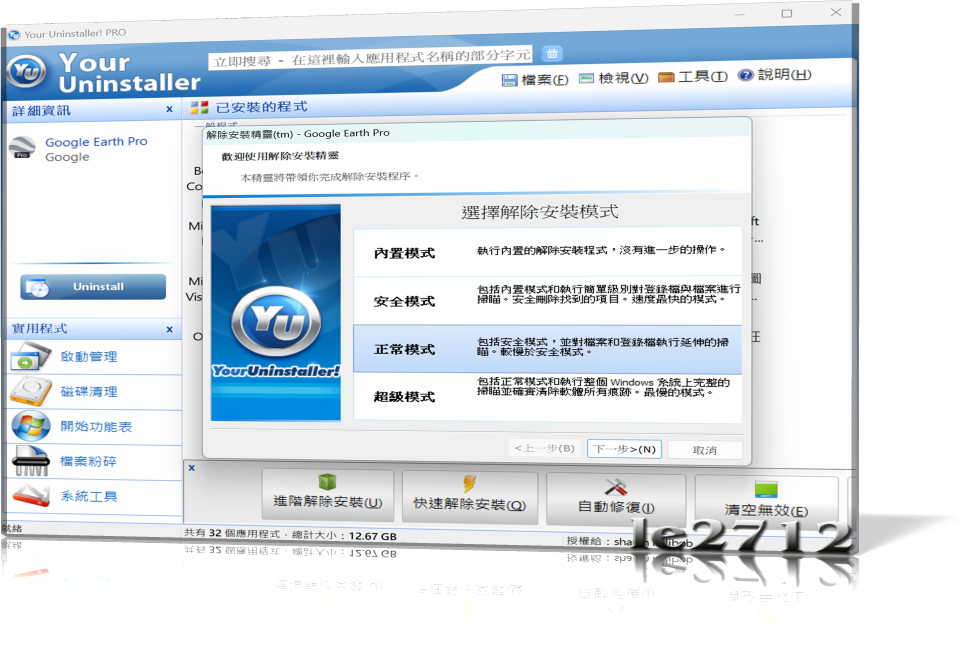Click the Your Uninstaller logo icon
965x650 pixels.
(x=26, y=71)
